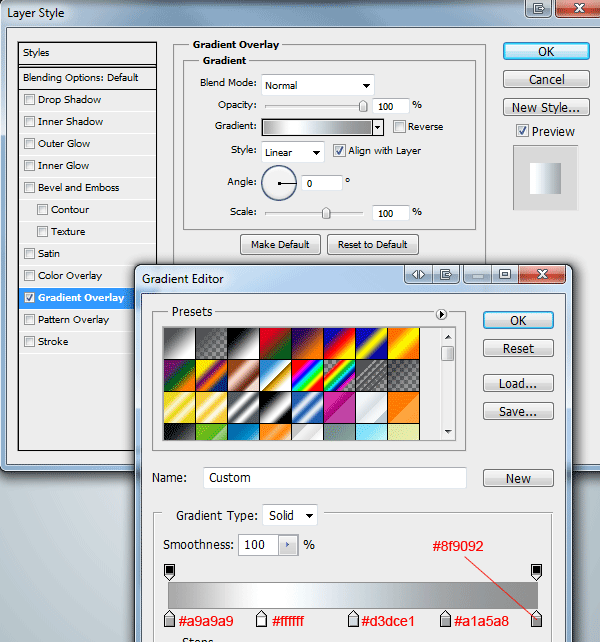
Task: Select the rightmost #8f9092 color stop
Action: point(536,619)
